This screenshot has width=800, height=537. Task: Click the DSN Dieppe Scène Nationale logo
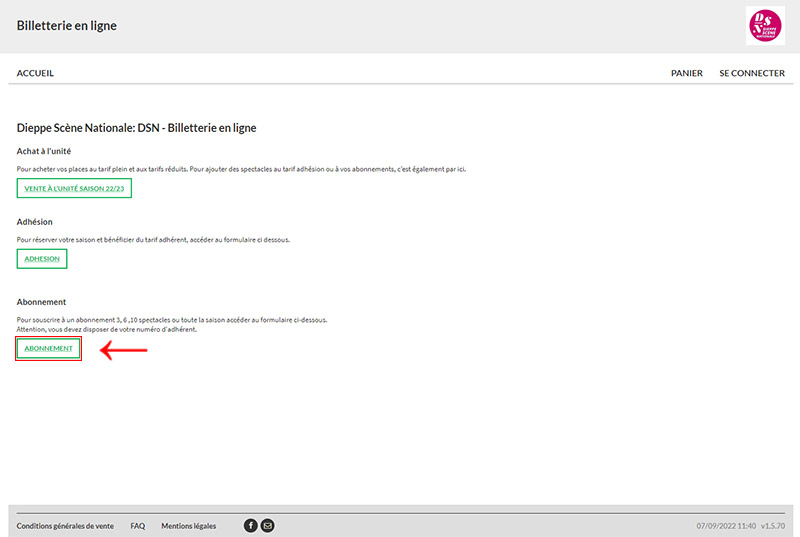pos(765,25)
